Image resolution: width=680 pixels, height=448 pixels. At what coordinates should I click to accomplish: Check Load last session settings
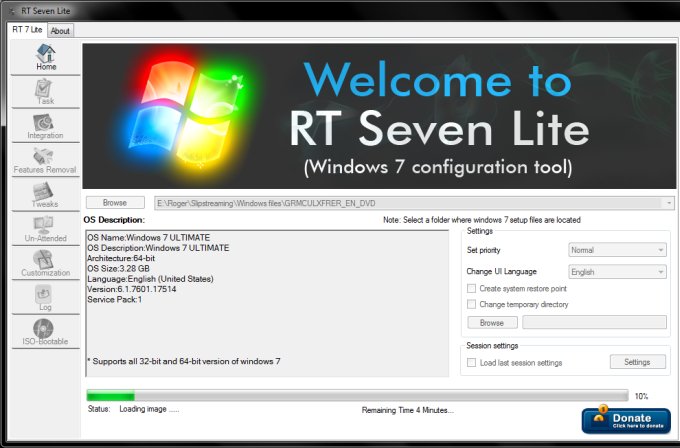click(471, 362)
